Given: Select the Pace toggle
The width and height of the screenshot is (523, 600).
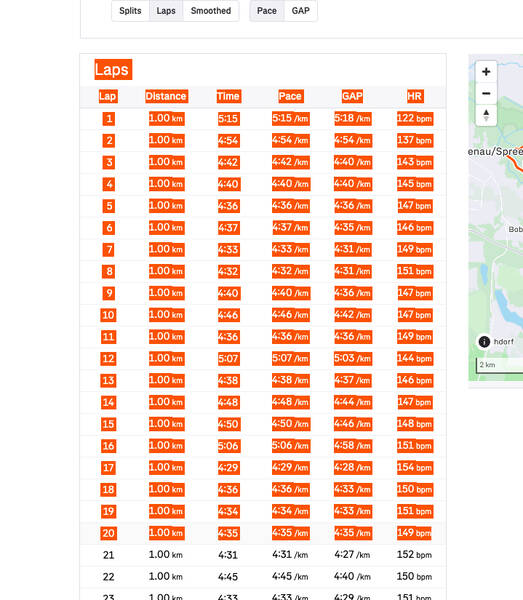Looking at the screenshot, I should click(267, 11).
